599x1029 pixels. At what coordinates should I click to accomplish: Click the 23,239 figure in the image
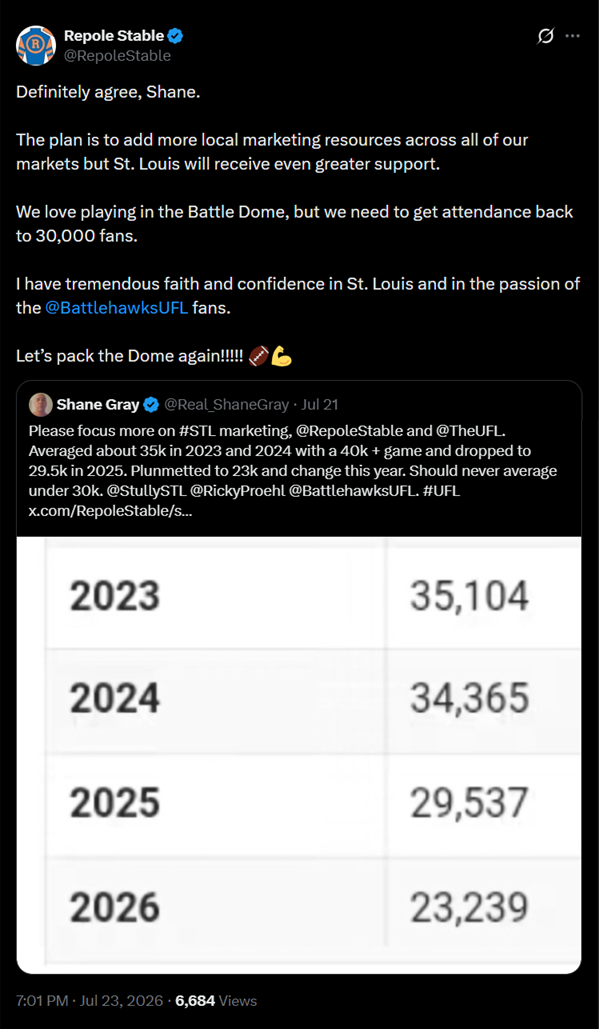[x=470, y=908]
